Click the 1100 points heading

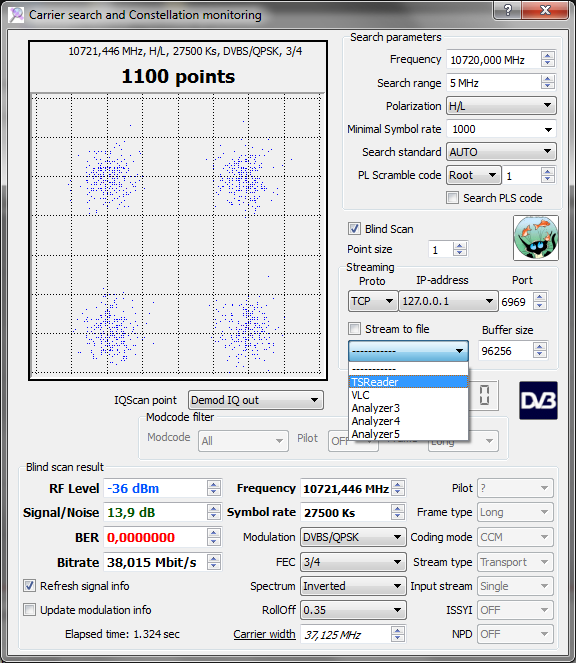(x=178, y=76)
